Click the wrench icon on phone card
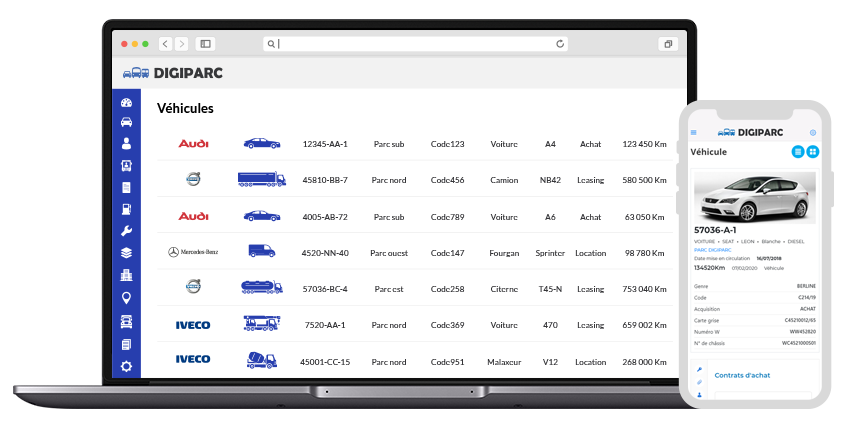The height and width of the screenshot is (424, 848). [x=699, y=370]
